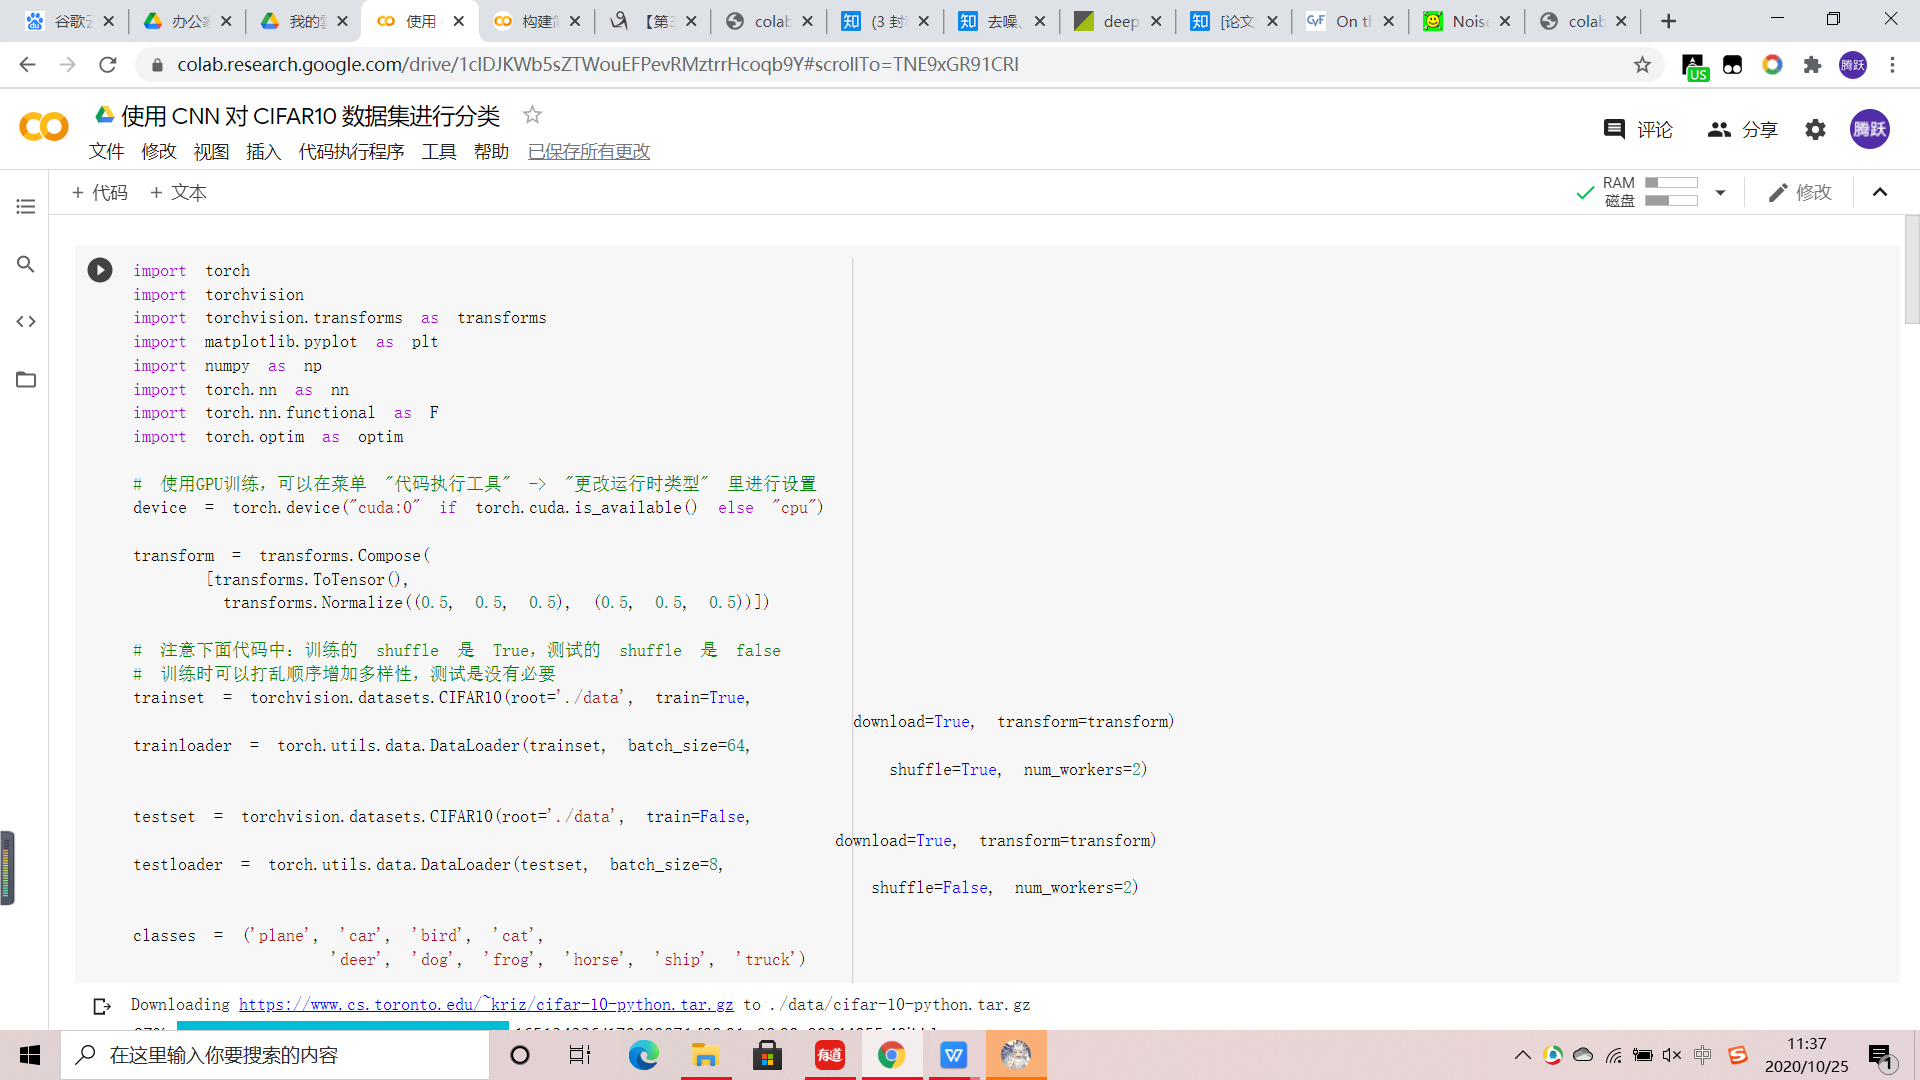The image size is (1920, 1080).
Task: Open the comments (评论) panel
Action: click(1638, 130)
